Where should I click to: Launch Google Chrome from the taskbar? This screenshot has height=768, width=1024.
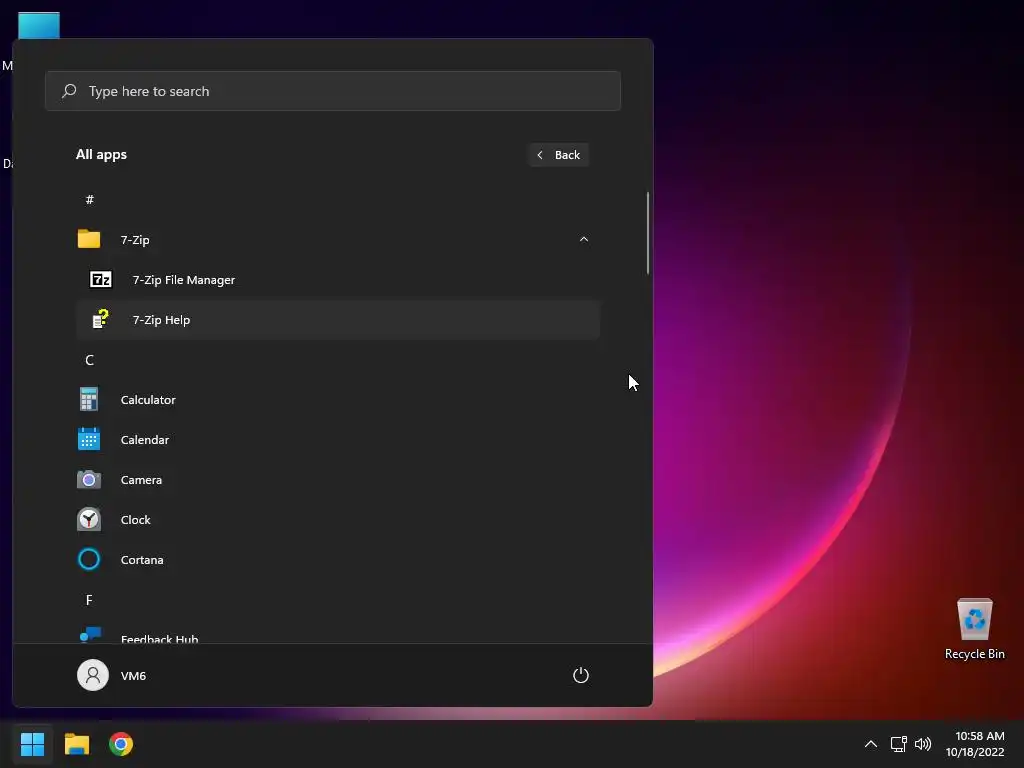pyautogui.click(x=121, y=744)
